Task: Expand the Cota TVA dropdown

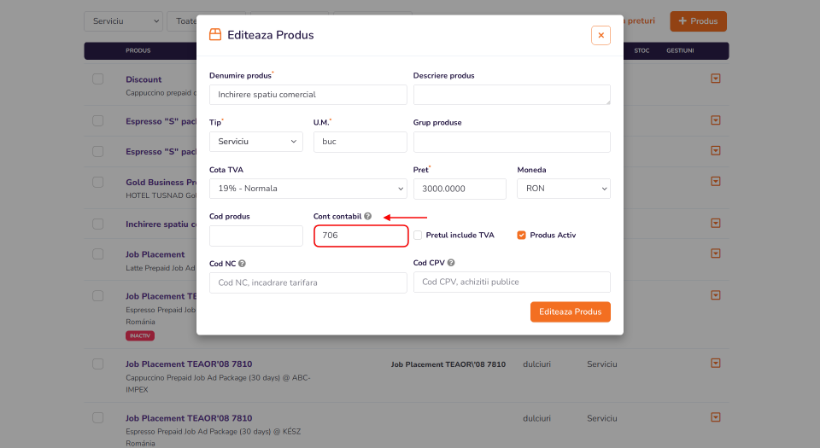Action: tap(308, 189)
